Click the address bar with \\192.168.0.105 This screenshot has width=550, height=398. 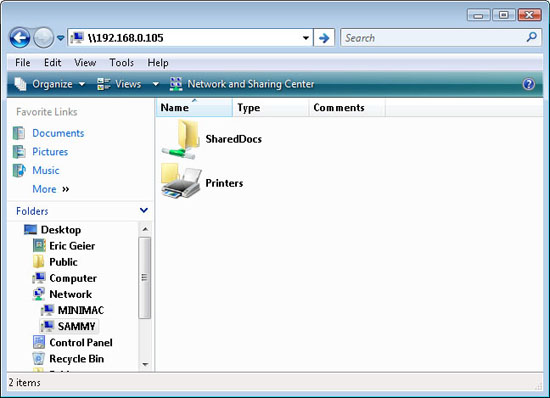coord(190,38)
